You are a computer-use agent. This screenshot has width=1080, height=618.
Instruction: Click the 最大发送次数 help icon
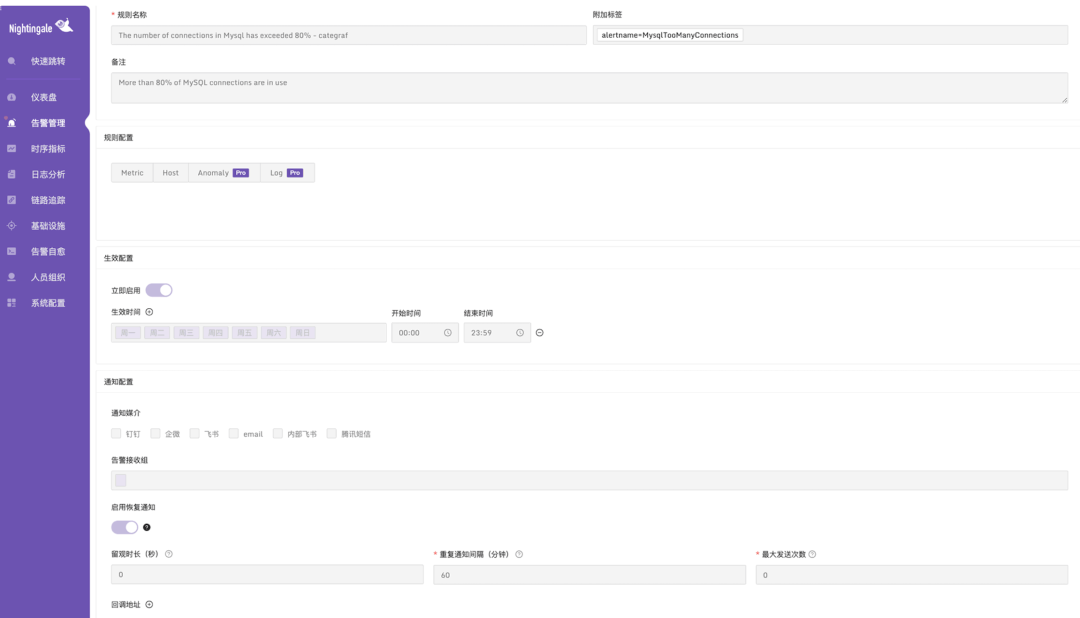click(x=813, y=554)
